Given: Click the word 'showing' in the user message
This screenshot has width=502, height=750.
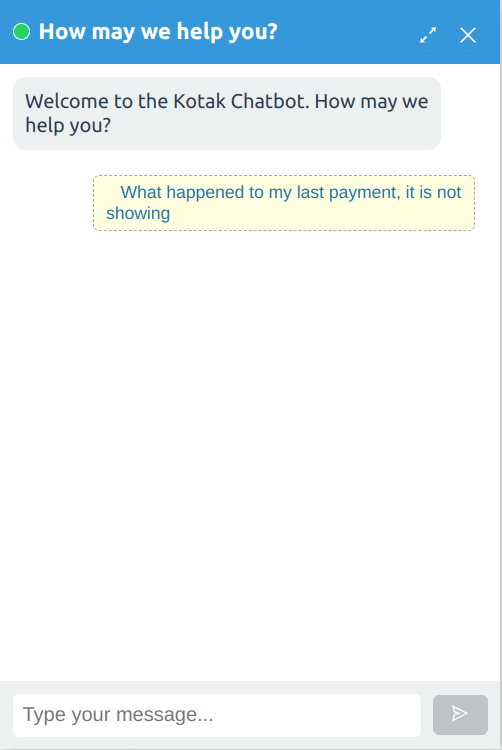Looking at the screenshot, I should click(x=138, y=213).
